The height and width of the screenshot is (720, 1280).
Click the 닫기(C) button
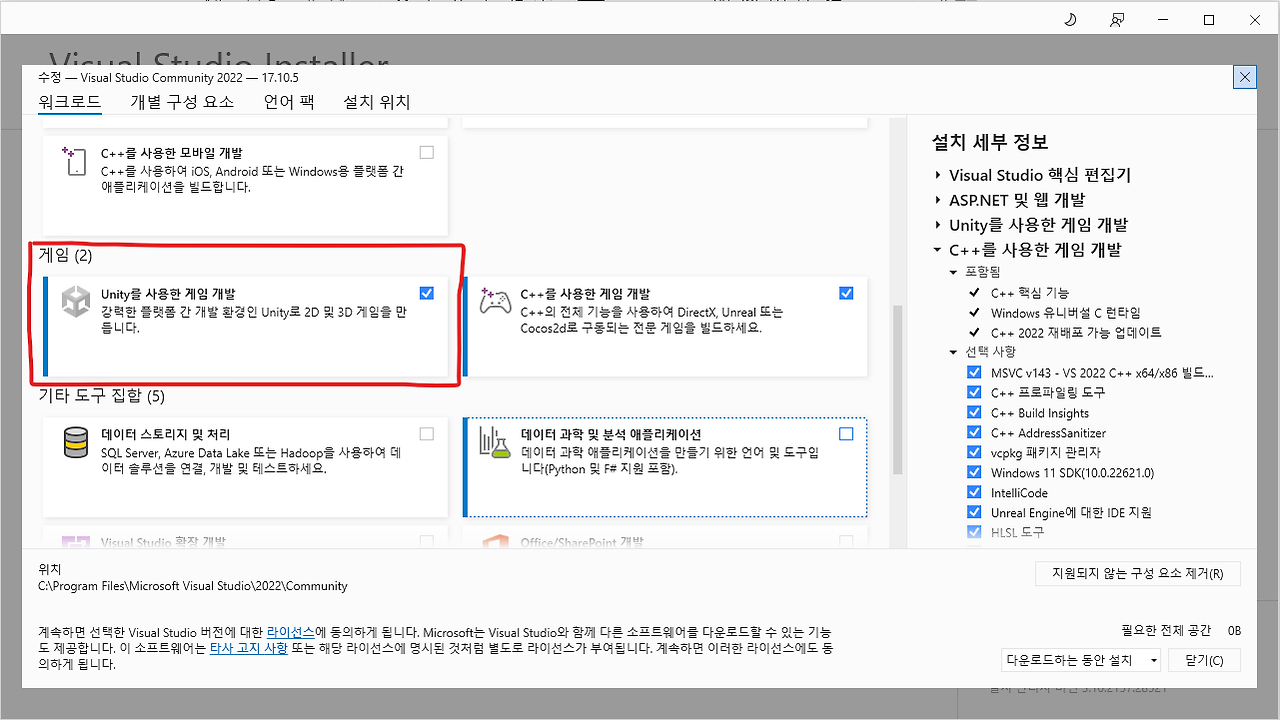click(1204, 660)
